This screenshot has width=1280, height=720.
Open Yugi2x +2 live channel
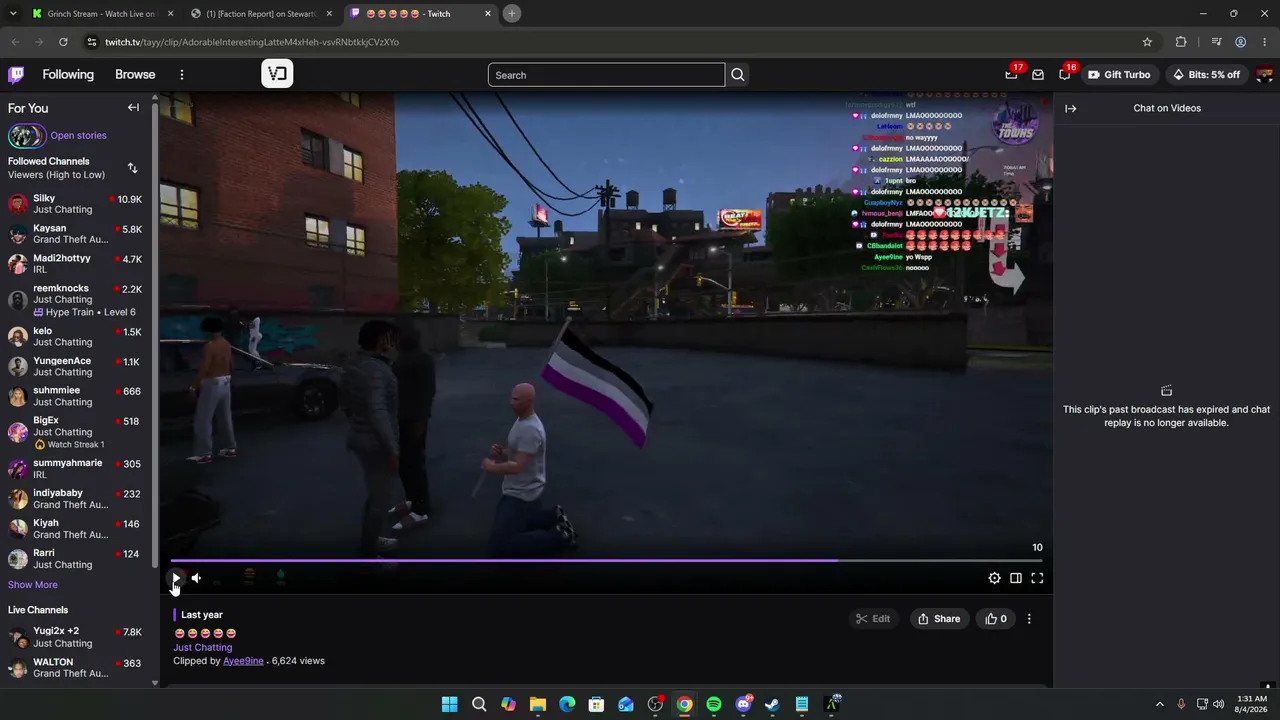(75, 637)
